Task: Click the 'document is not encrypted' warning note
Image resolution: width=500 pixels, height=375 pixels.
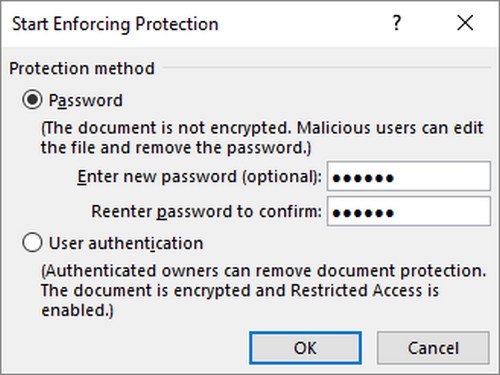Action: [x=262, y=138]
